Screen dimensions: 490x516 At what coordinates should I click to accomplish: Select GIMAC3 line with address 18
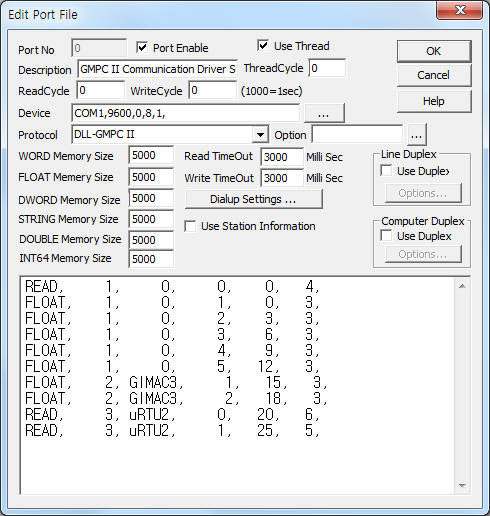tap(176, 398)
